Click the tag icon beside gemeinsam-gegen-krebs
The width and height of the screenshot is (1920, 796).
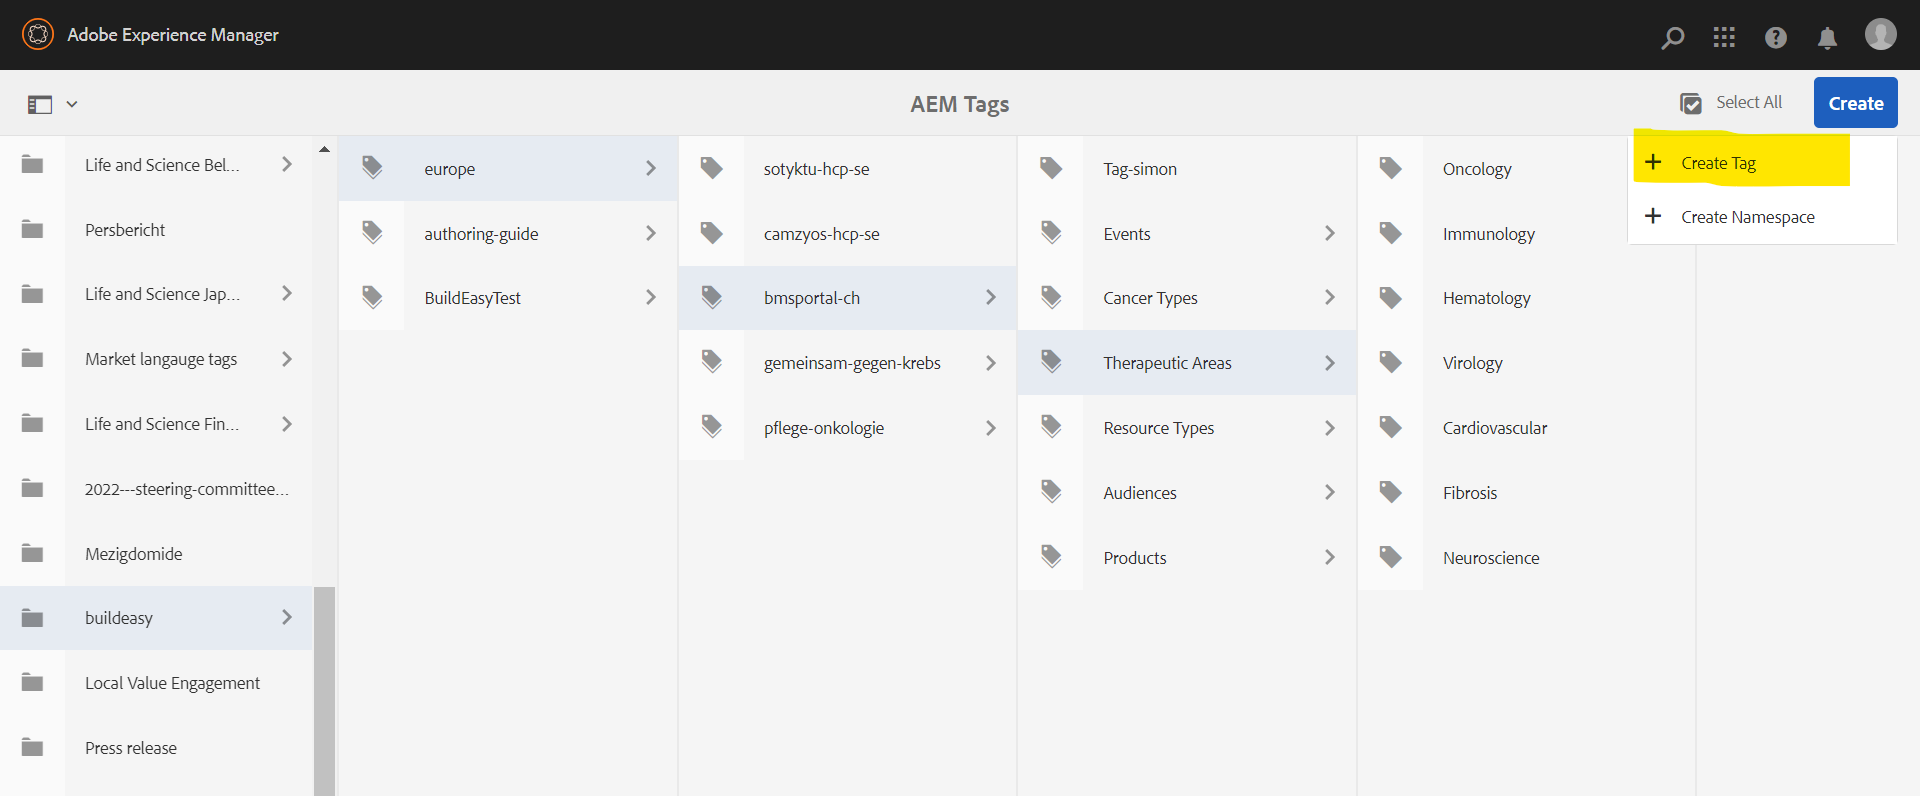point(712,361)
